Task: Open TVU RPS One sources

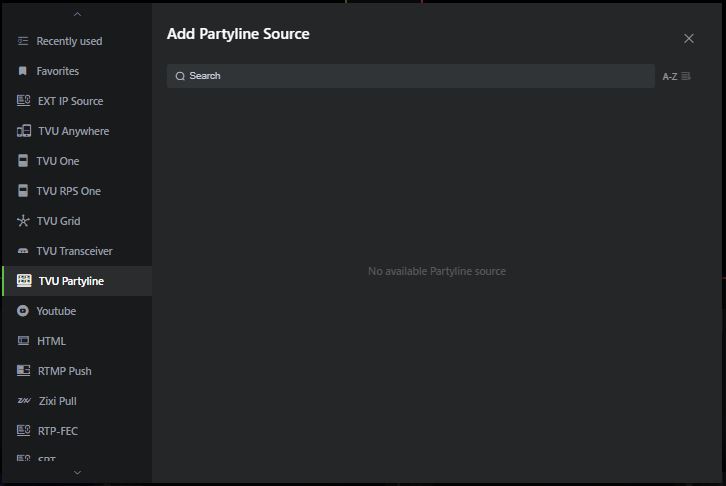Action: pyautogui.click(x=77, y=191)
